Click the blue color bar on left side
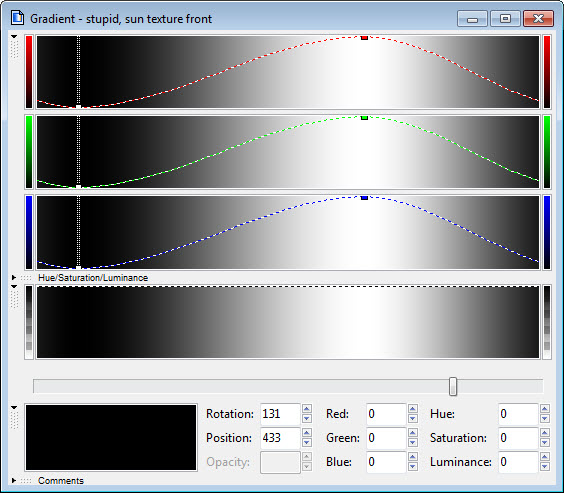 click(29, 232)
